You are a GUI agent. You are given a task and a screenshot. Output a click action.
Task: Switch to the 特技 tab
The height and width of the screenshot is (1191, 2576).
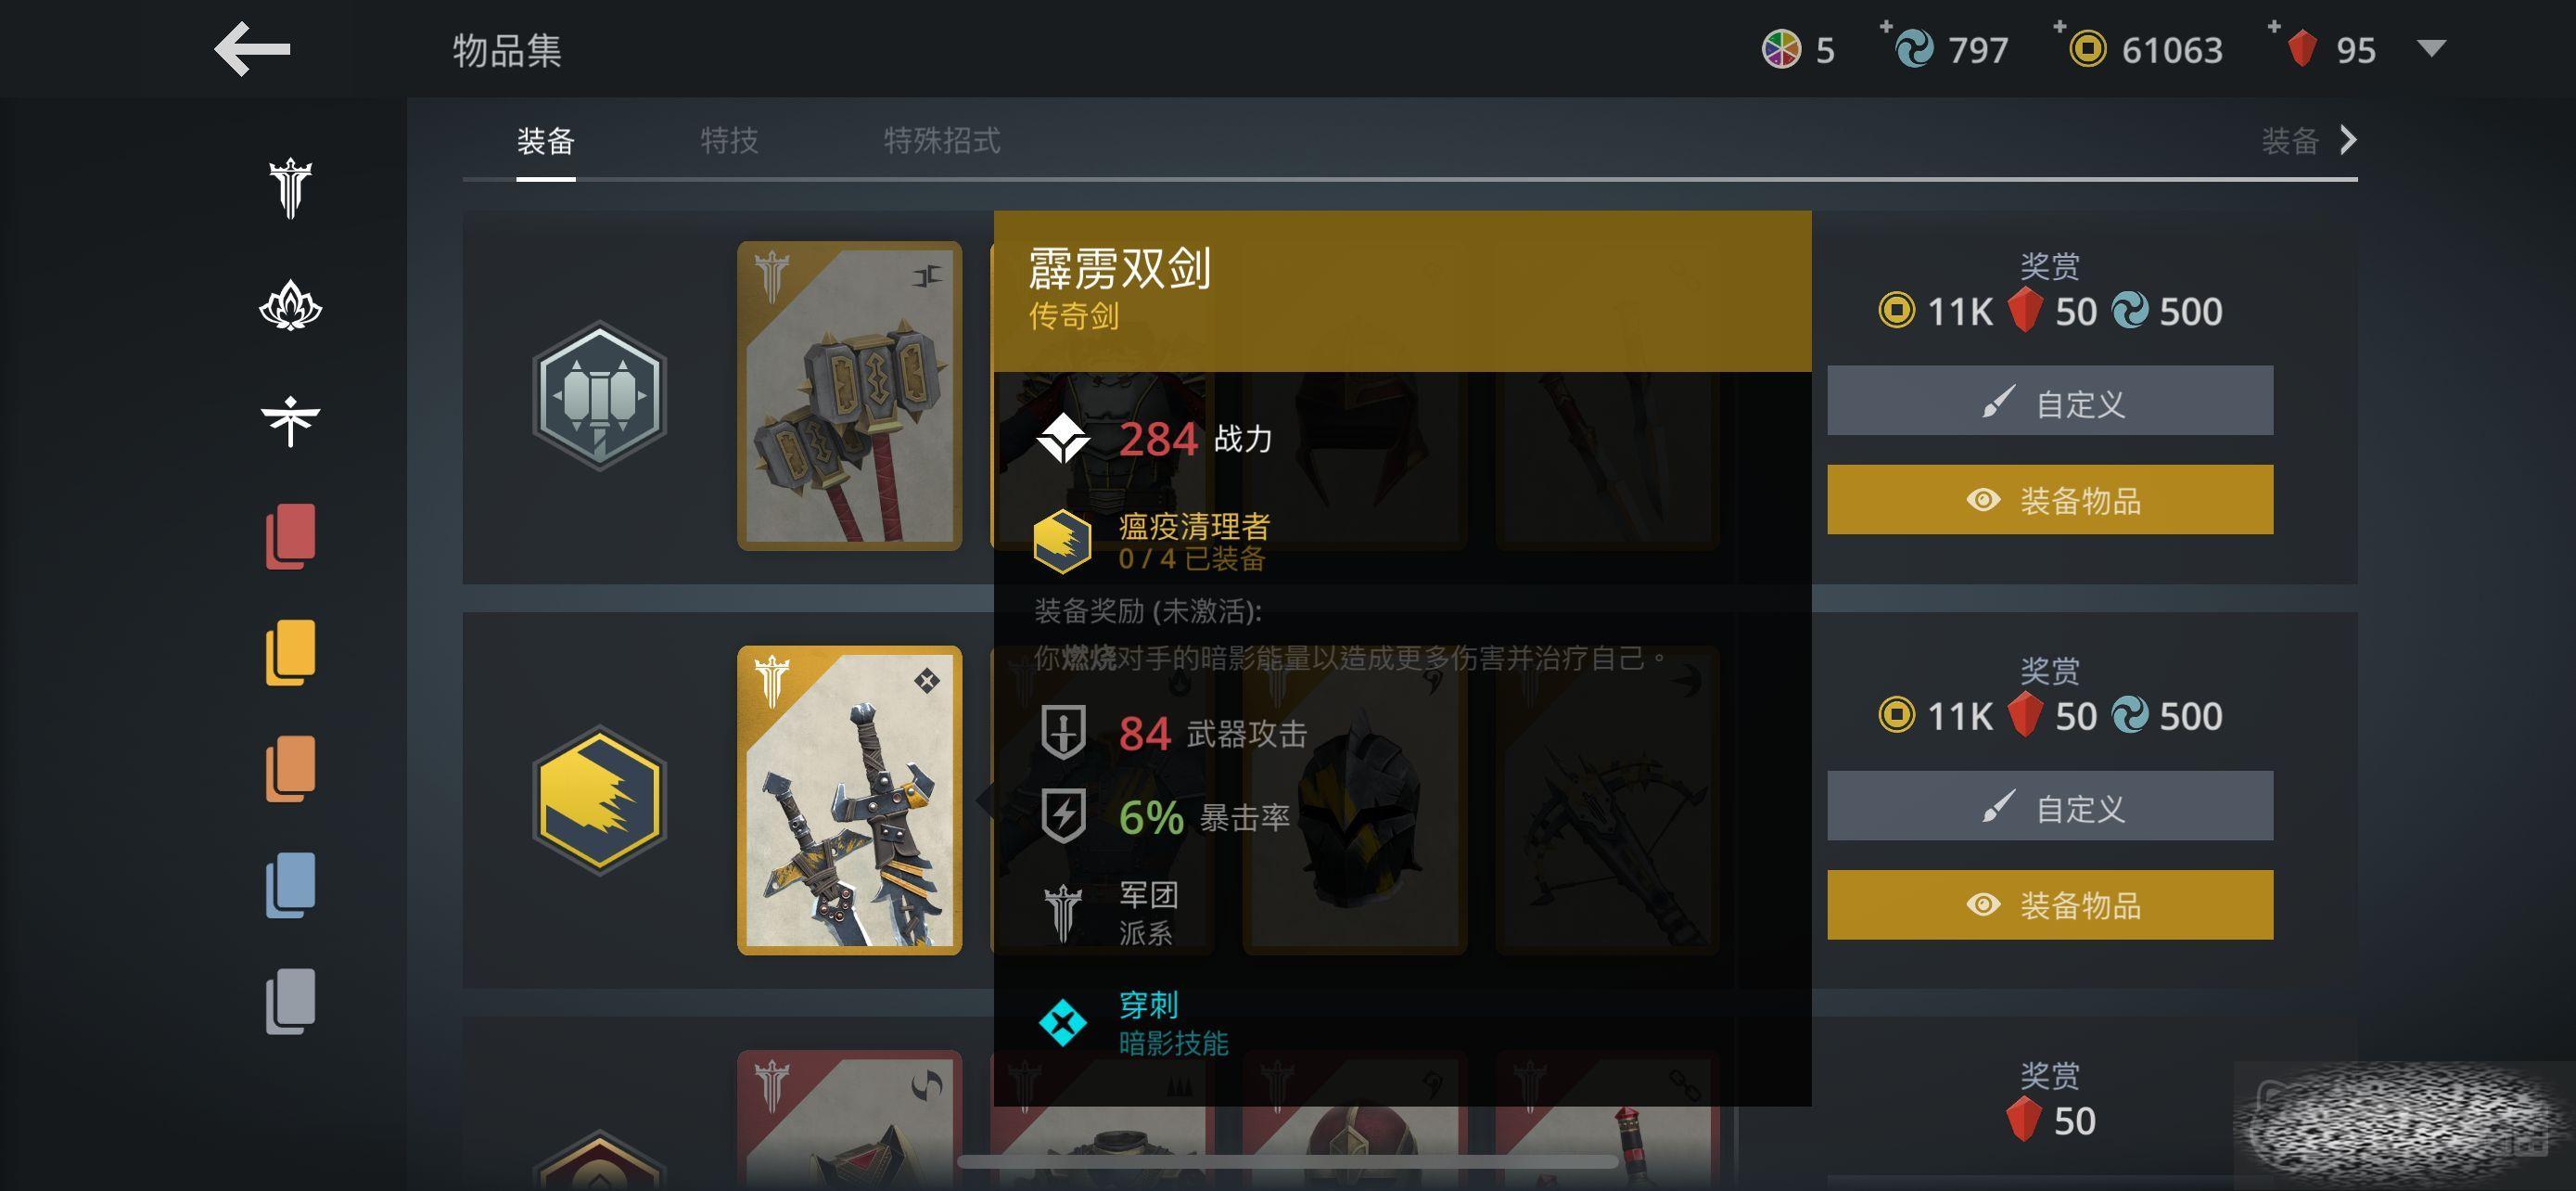coord(729,140)
